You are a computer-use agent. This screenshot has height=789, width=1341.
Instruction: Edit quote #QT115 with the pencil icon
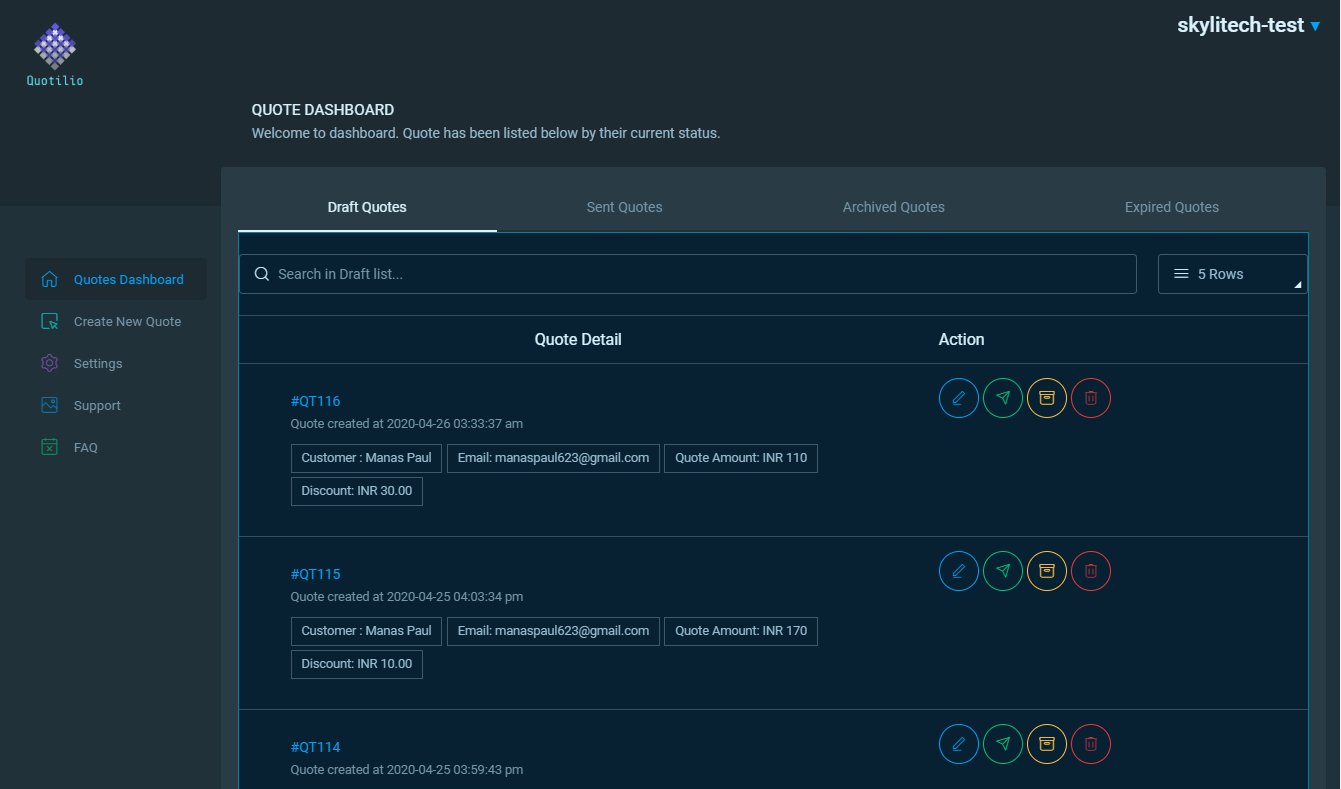click(958, 571)
